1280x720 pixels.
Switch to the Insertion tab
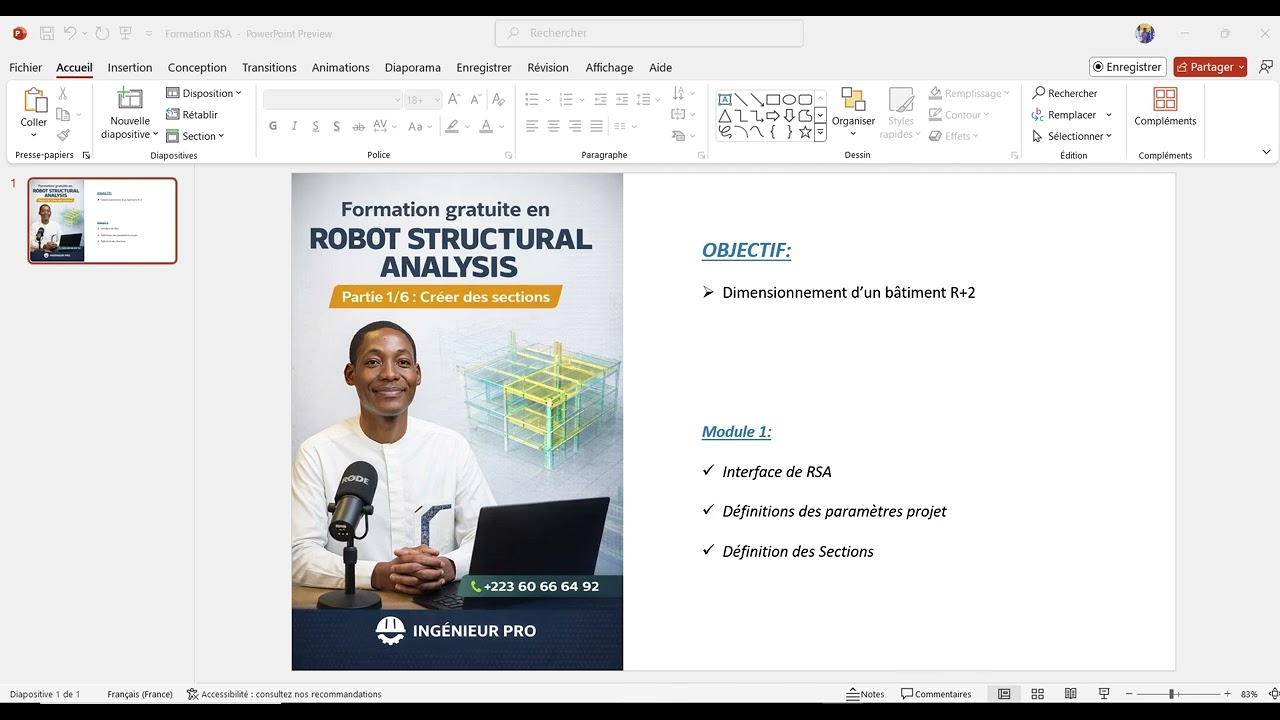click(130, 67)
